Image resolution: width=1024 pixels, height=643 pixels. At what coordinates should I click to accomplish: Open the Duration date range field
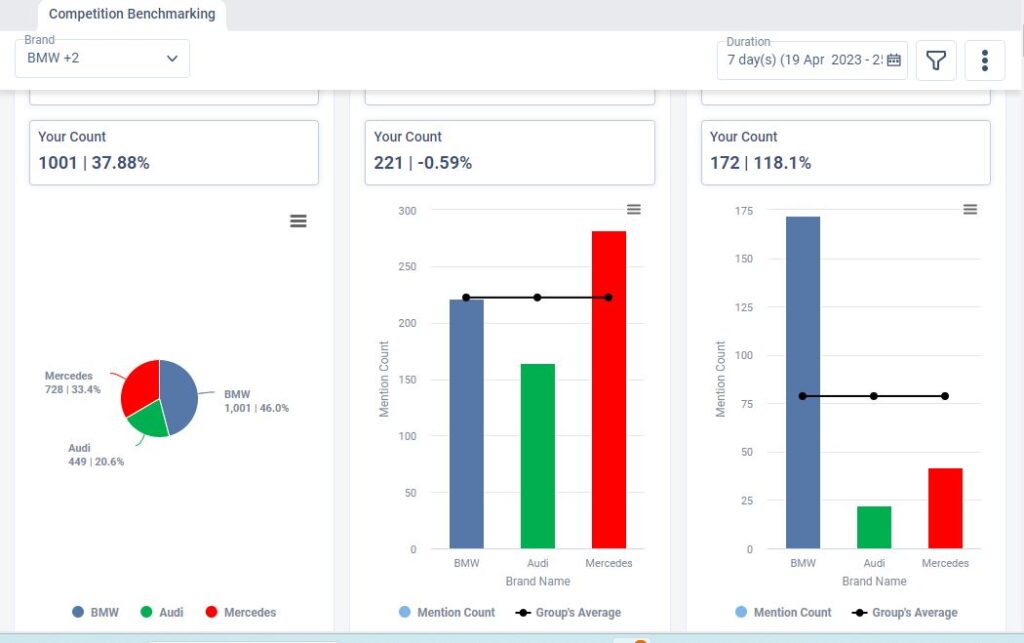tap(812, 60)
